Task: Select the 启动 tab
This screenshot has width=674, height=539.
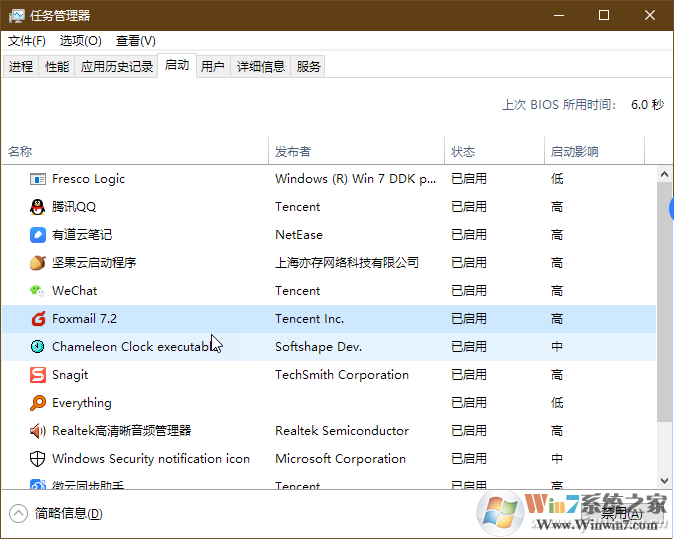Action: pos(177,65)
